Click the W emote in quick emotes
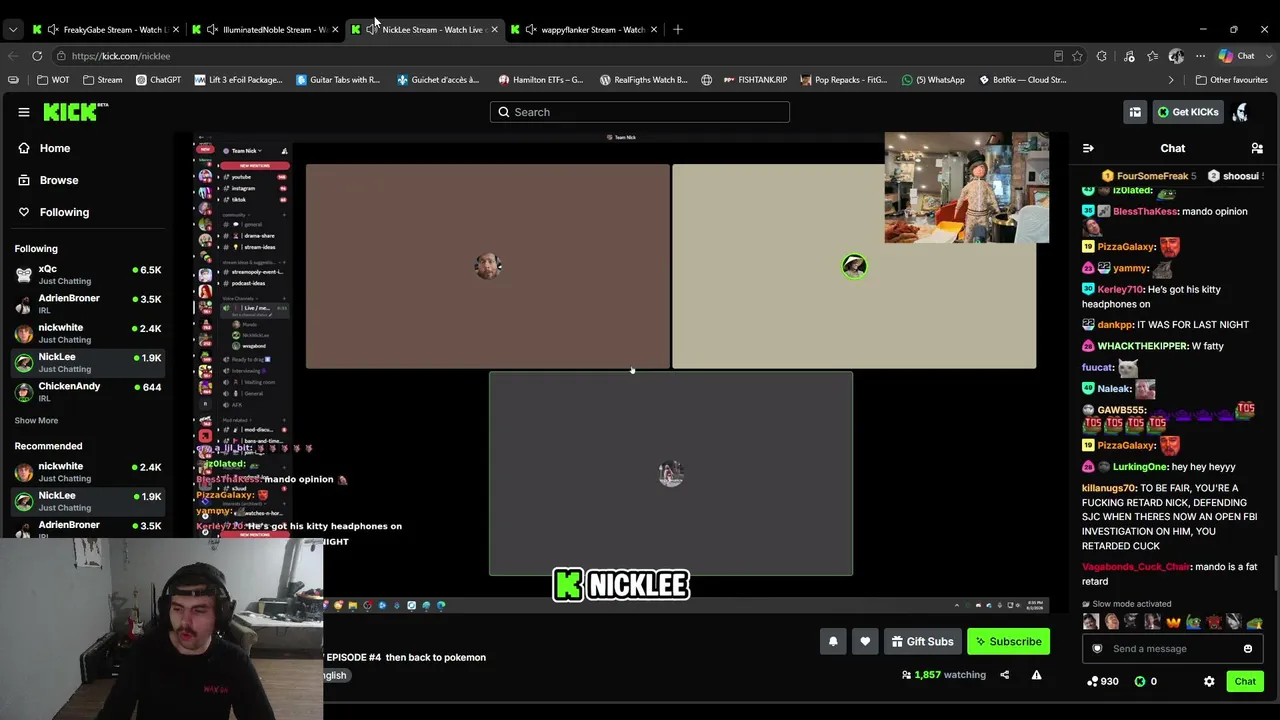 pyautogui.click(x=1173, y=622)
